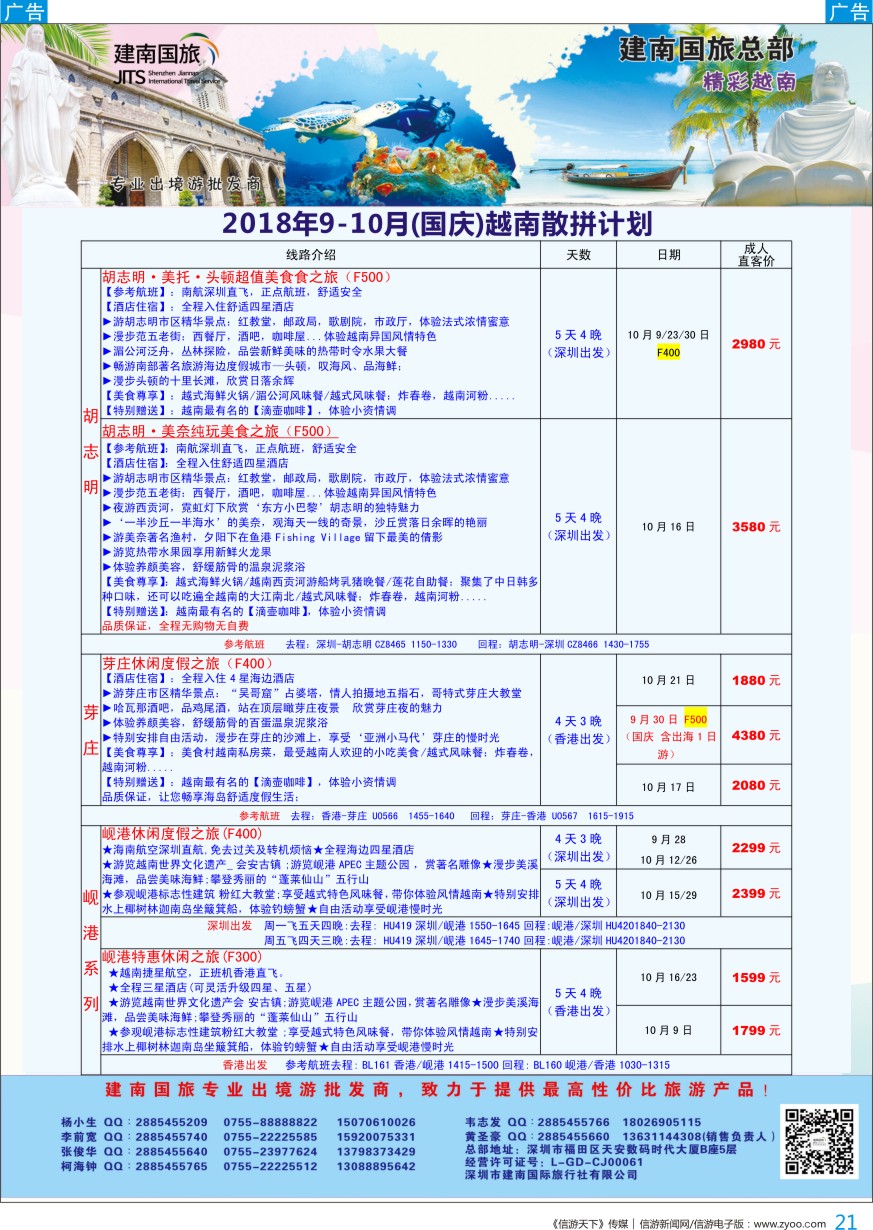Select the date 10月15/29
The image size is (873, 1230).
pyautogui.click(x=669, y=894)
